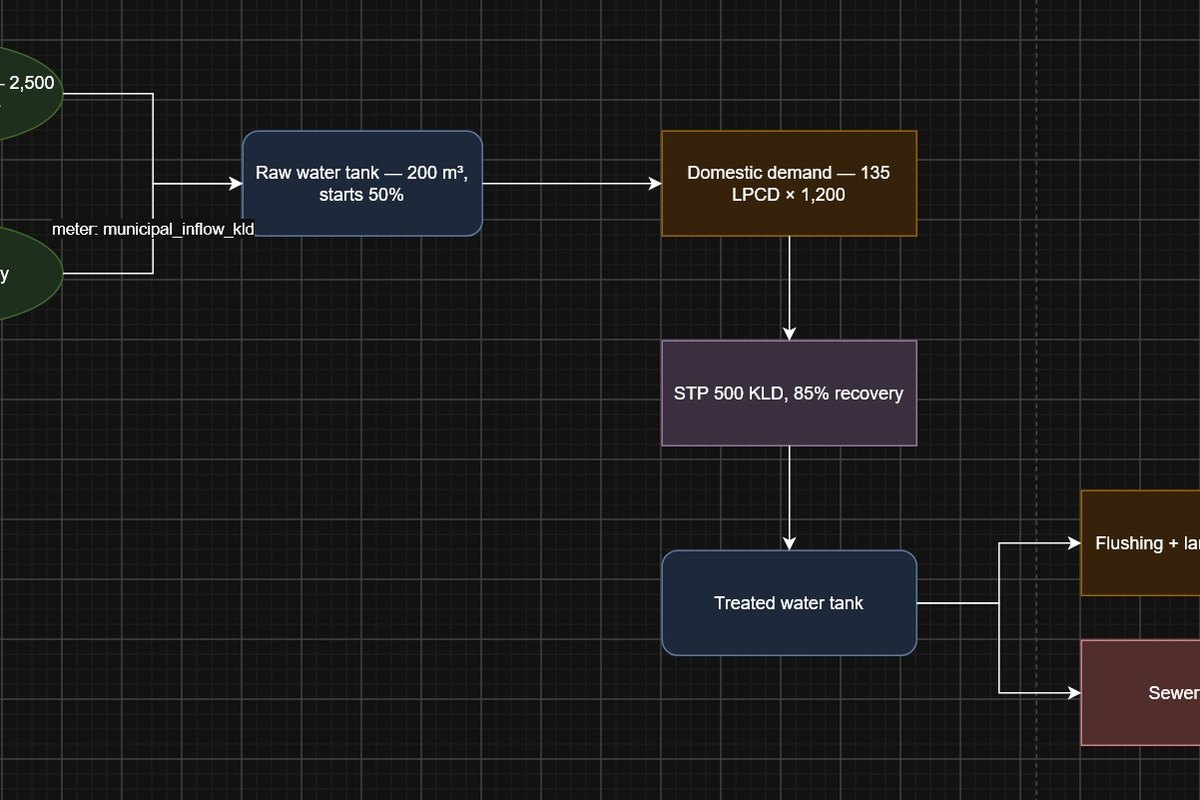Select the arrow entering the Sewer box

coord(1040,693)
